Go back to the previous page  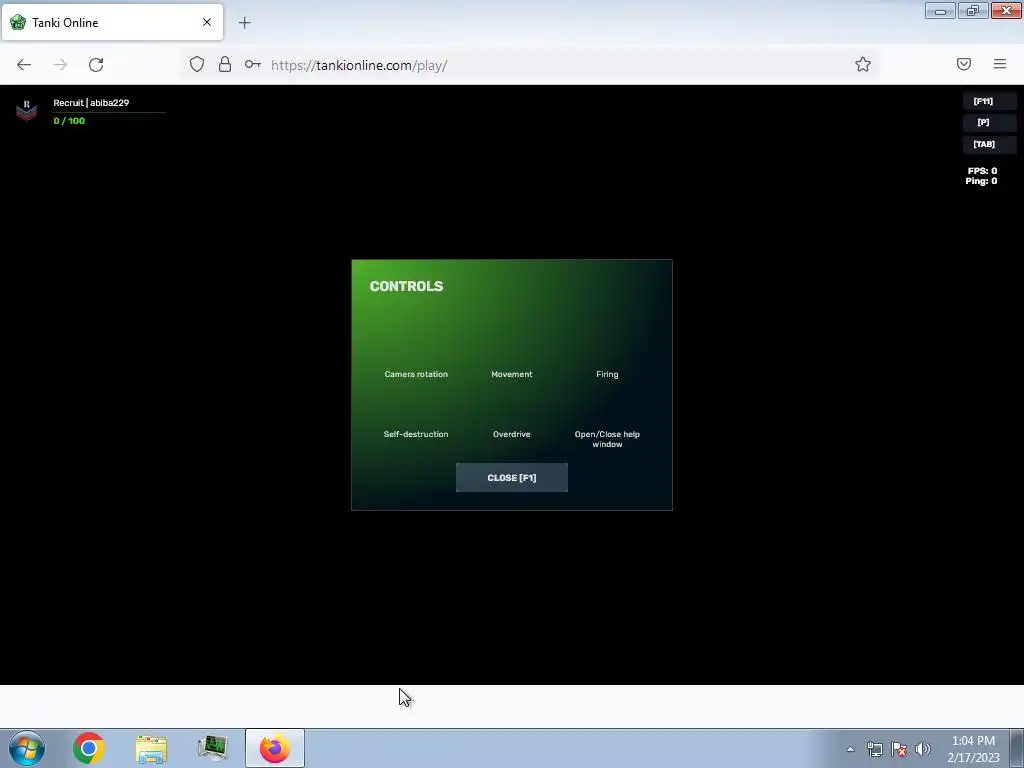(24, 65)
